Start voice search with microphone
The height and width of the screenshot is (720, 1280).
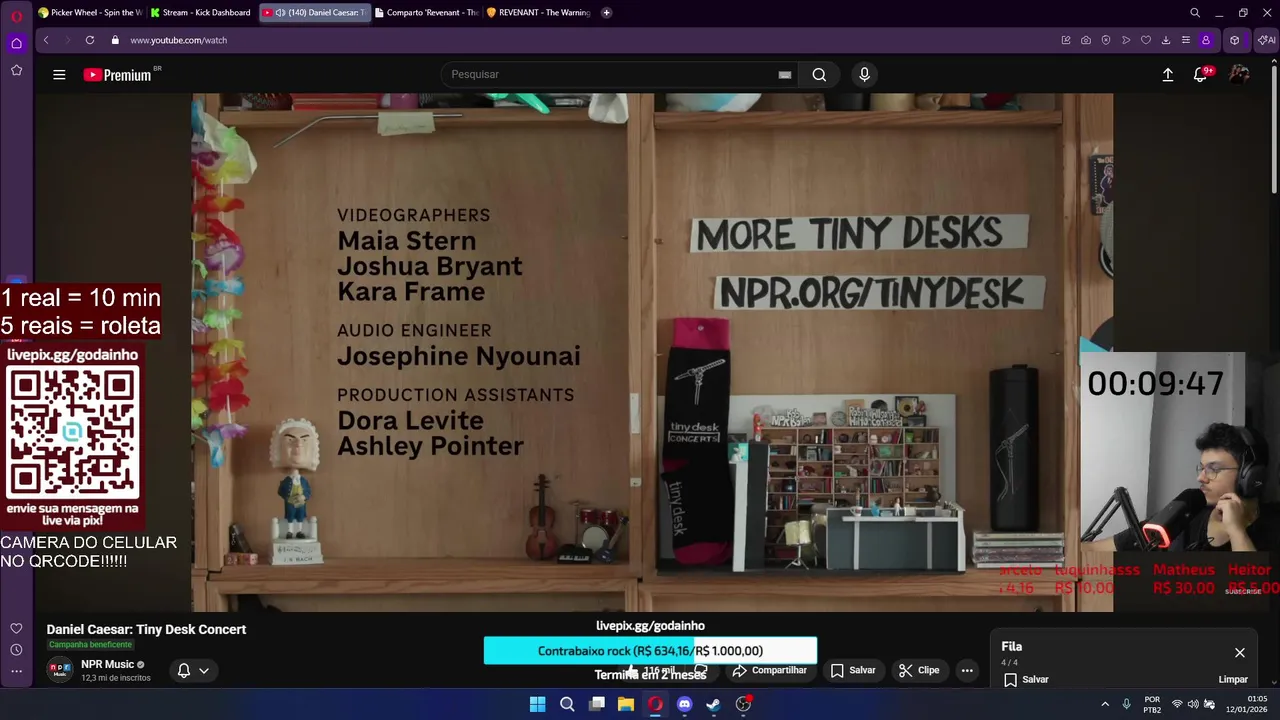(x=865, y=74)
